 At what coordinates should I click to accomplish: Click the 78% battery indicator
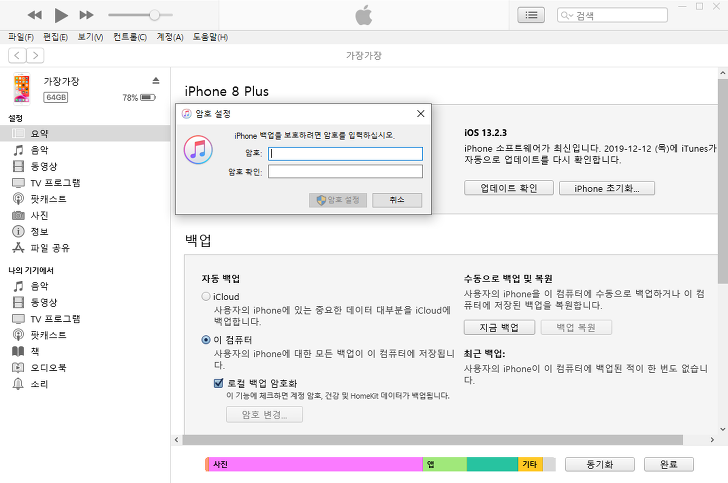[139, 98]
